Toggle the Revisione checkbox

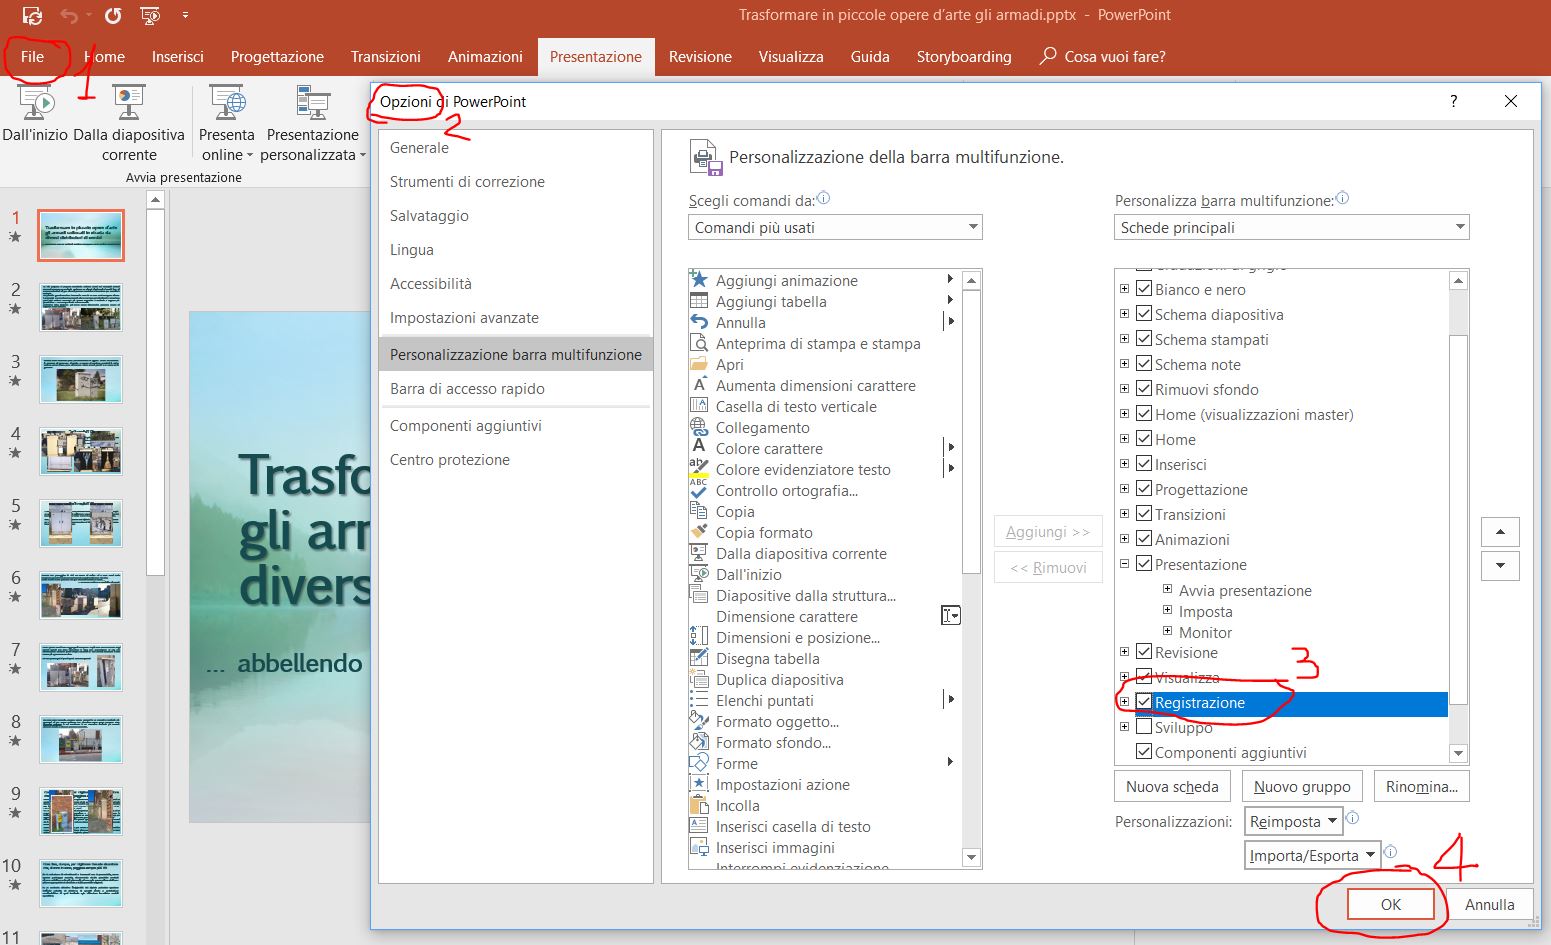(x=1144, y=652)
